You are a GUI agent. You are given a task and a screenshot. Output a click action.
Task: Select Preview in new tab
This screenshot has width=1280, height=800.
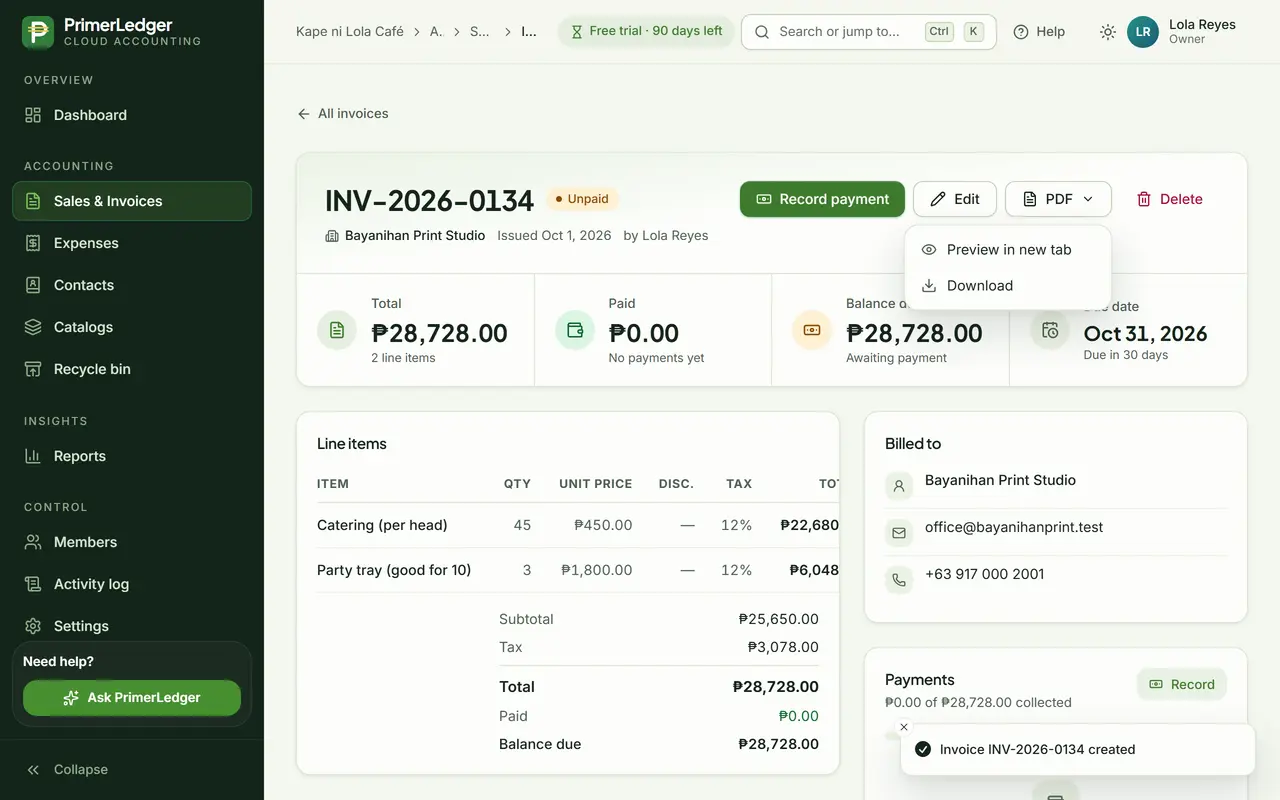(x=1008, y=250)
